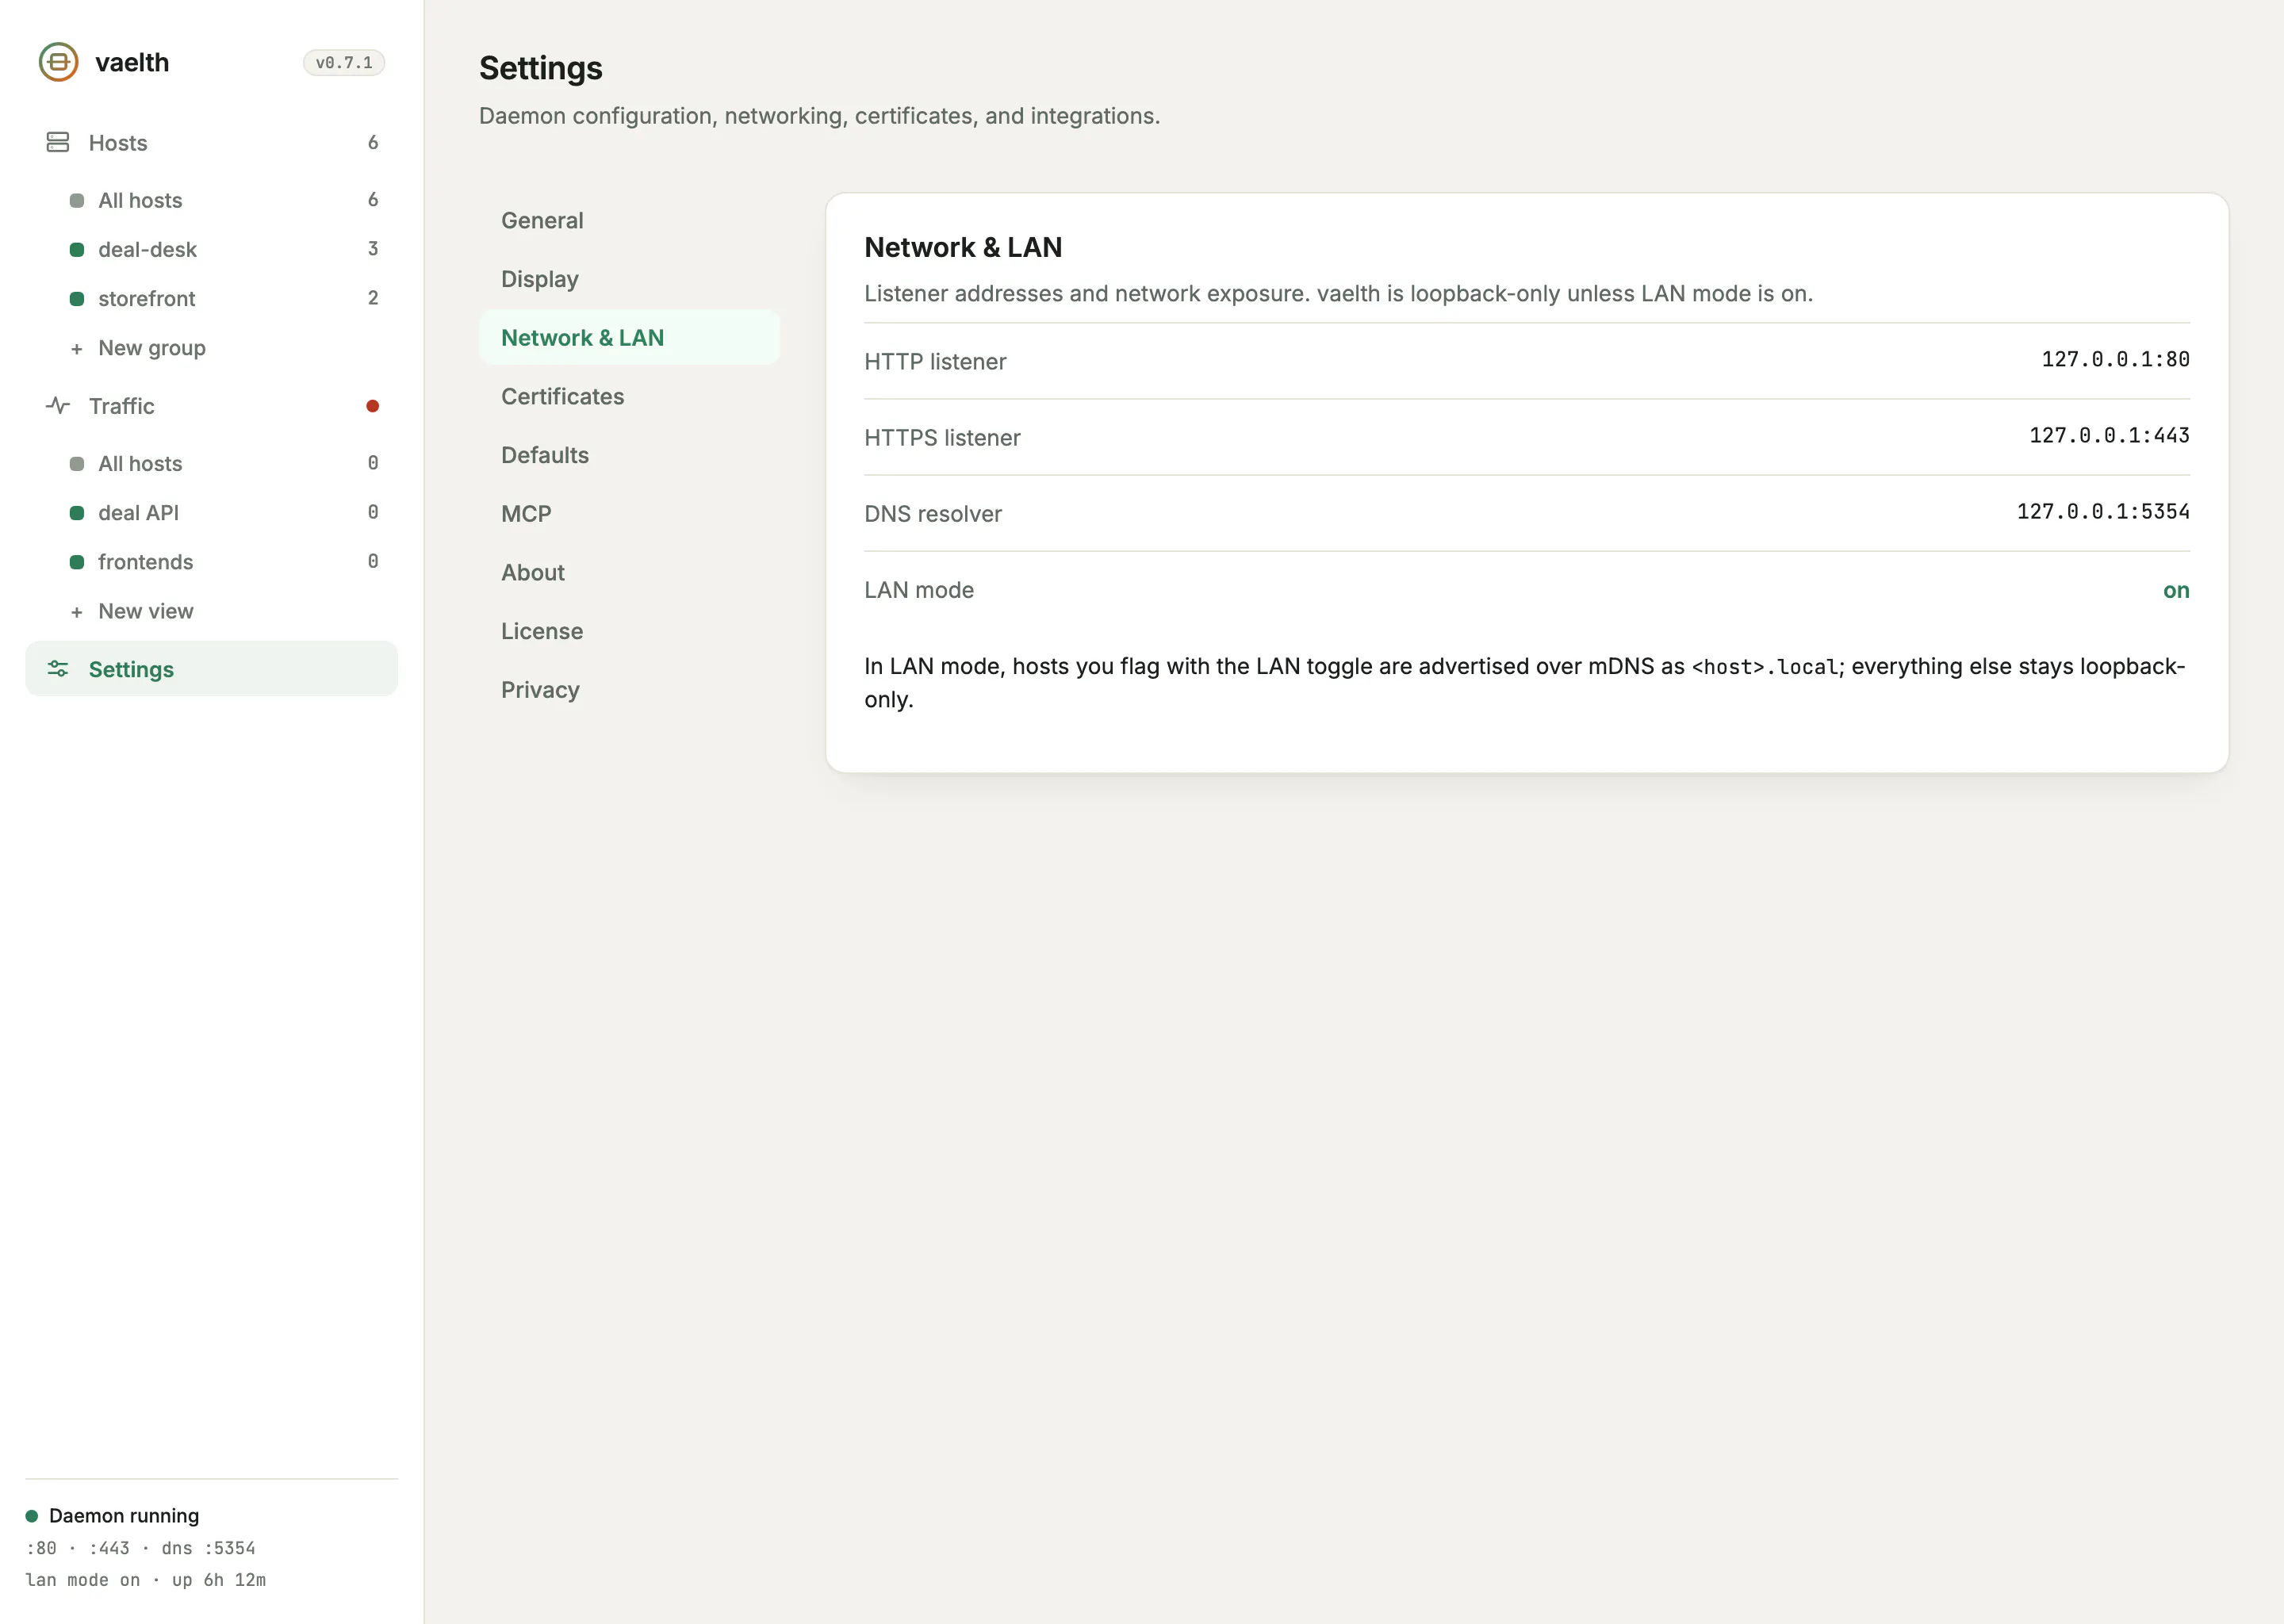Click the Settings page heading
The width and height of the screenshot is (2284, 1624).
click(541, 68)
